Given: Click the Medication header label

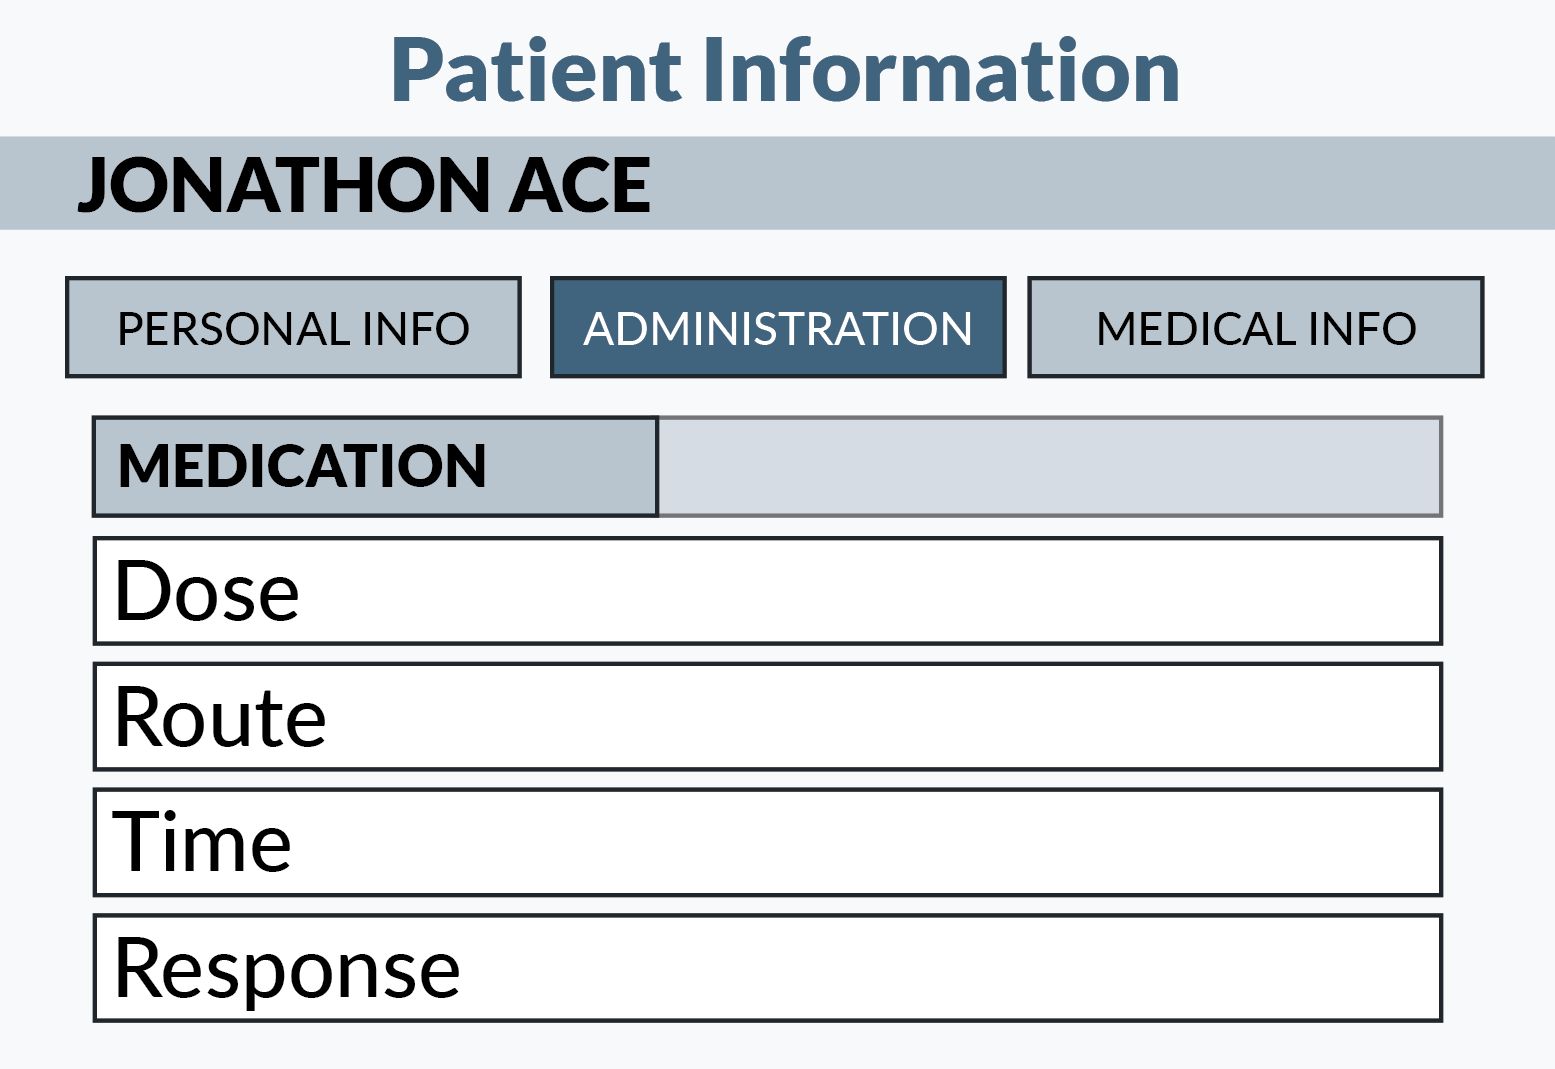Looking at the screenshot, I should [302, 467].
